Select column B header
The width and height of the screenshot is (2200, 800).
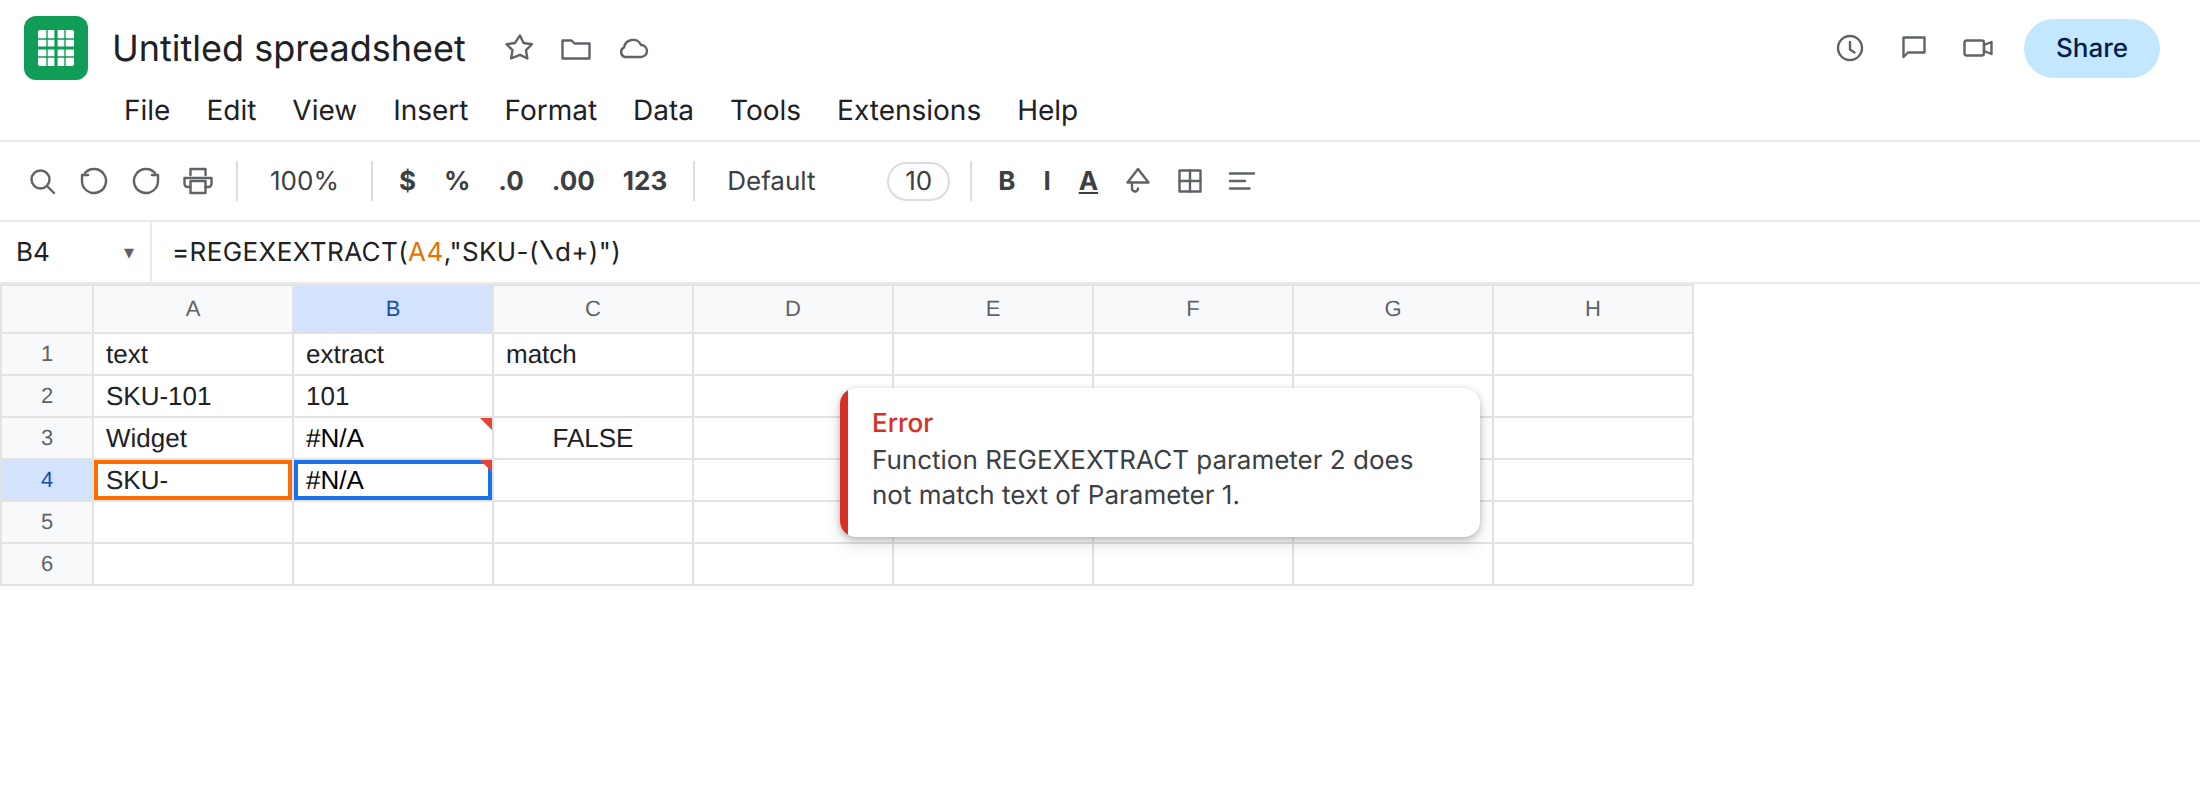(x=393, y=309)
